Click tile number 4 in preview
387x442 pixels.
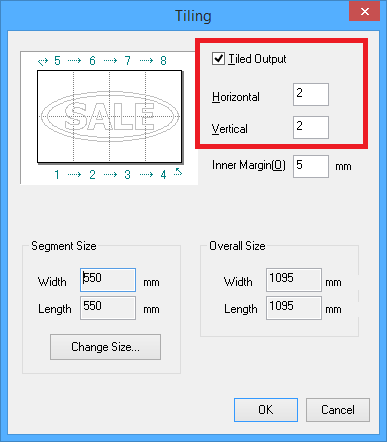163,174
